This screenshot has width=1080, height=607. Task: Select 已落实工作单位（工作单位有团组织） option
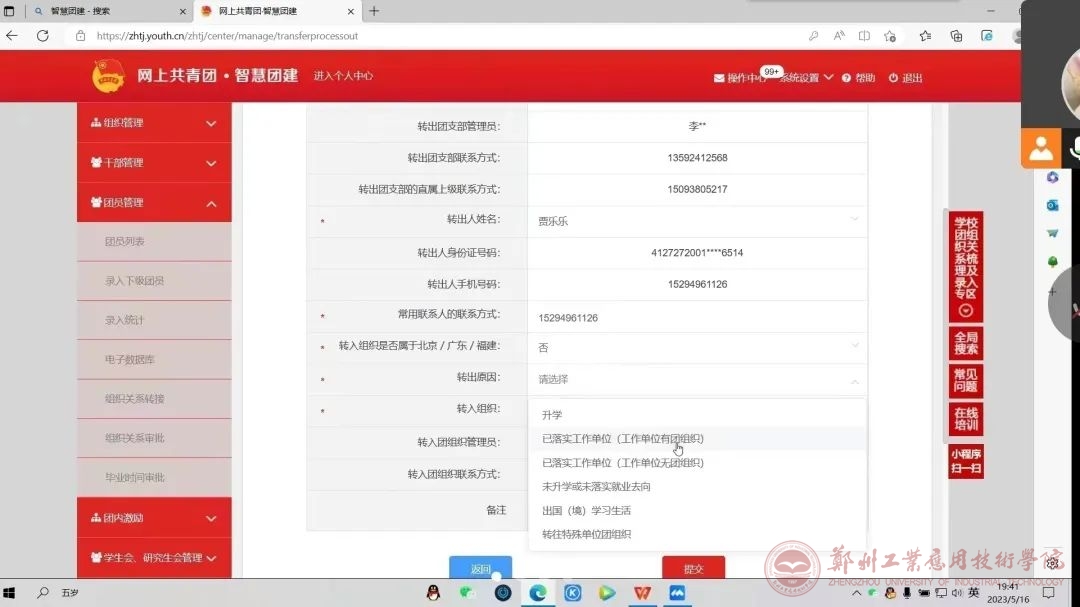(623, 439)
